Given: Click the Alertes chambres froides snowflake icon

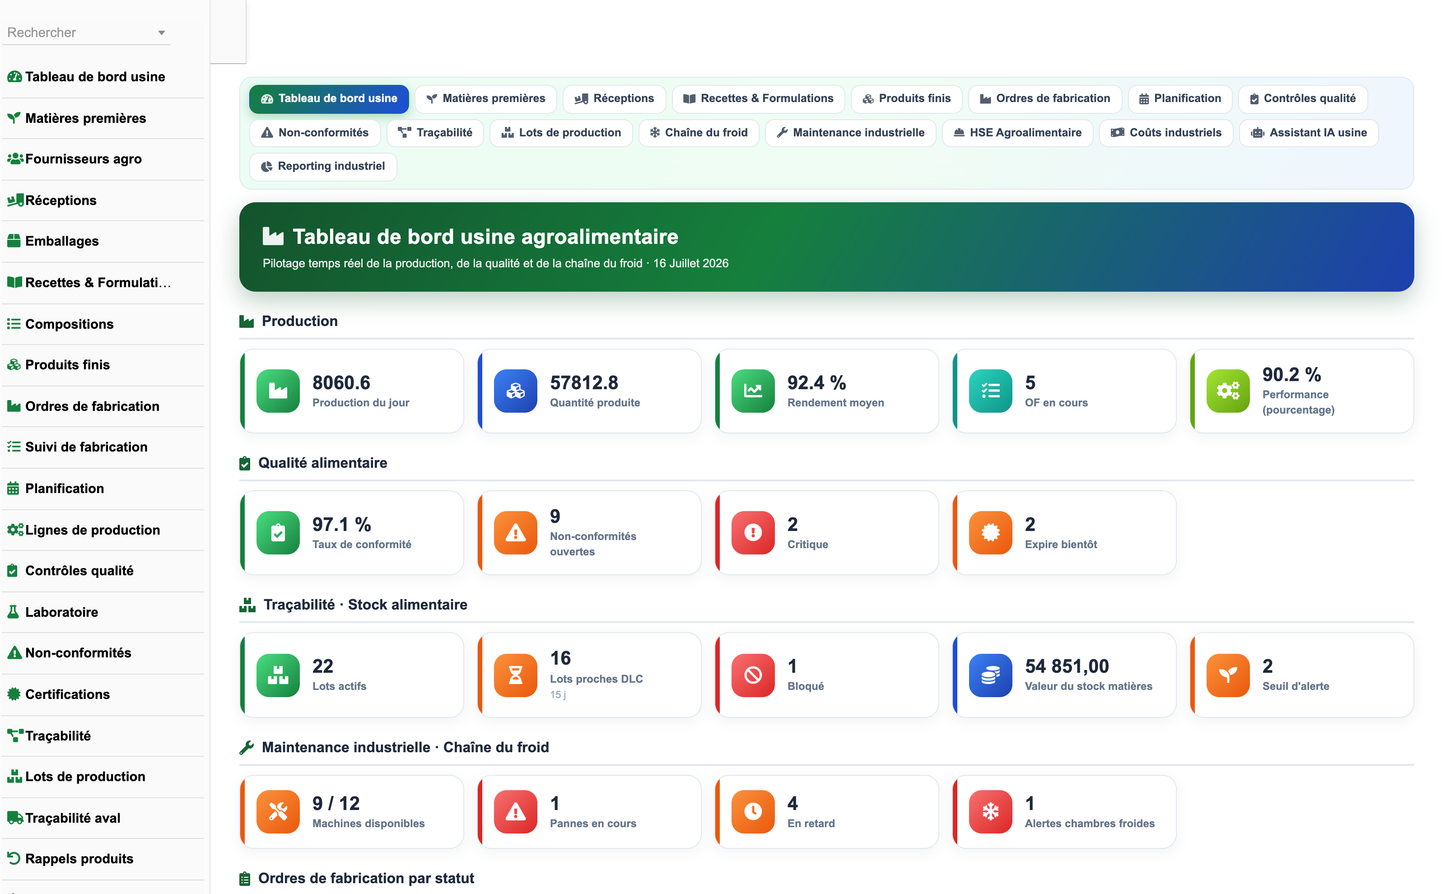Looking at the screenshot, I should tap(991, 812).
